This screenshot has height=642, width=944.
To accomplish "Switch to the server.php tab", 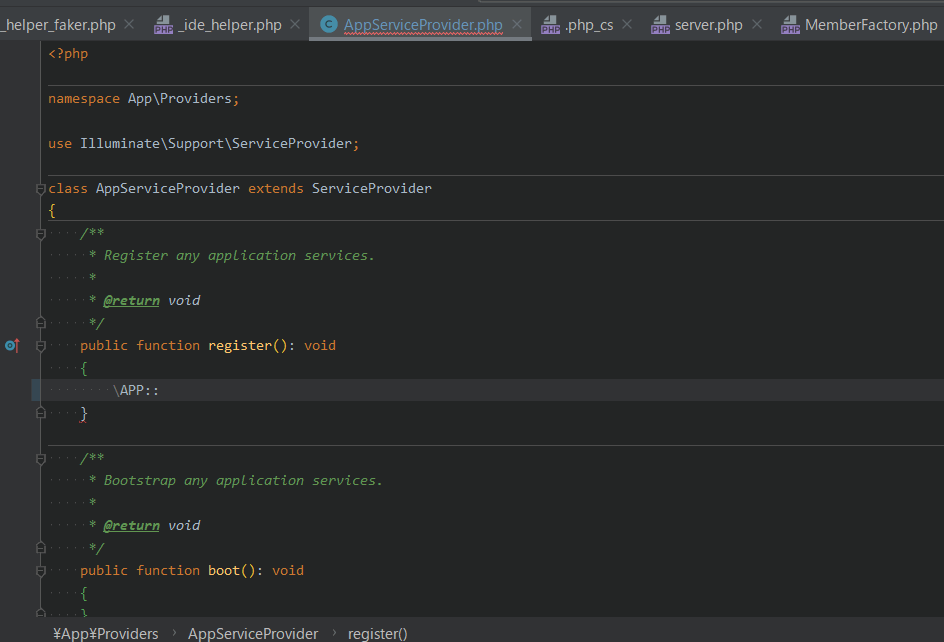I will coord(708,25).
